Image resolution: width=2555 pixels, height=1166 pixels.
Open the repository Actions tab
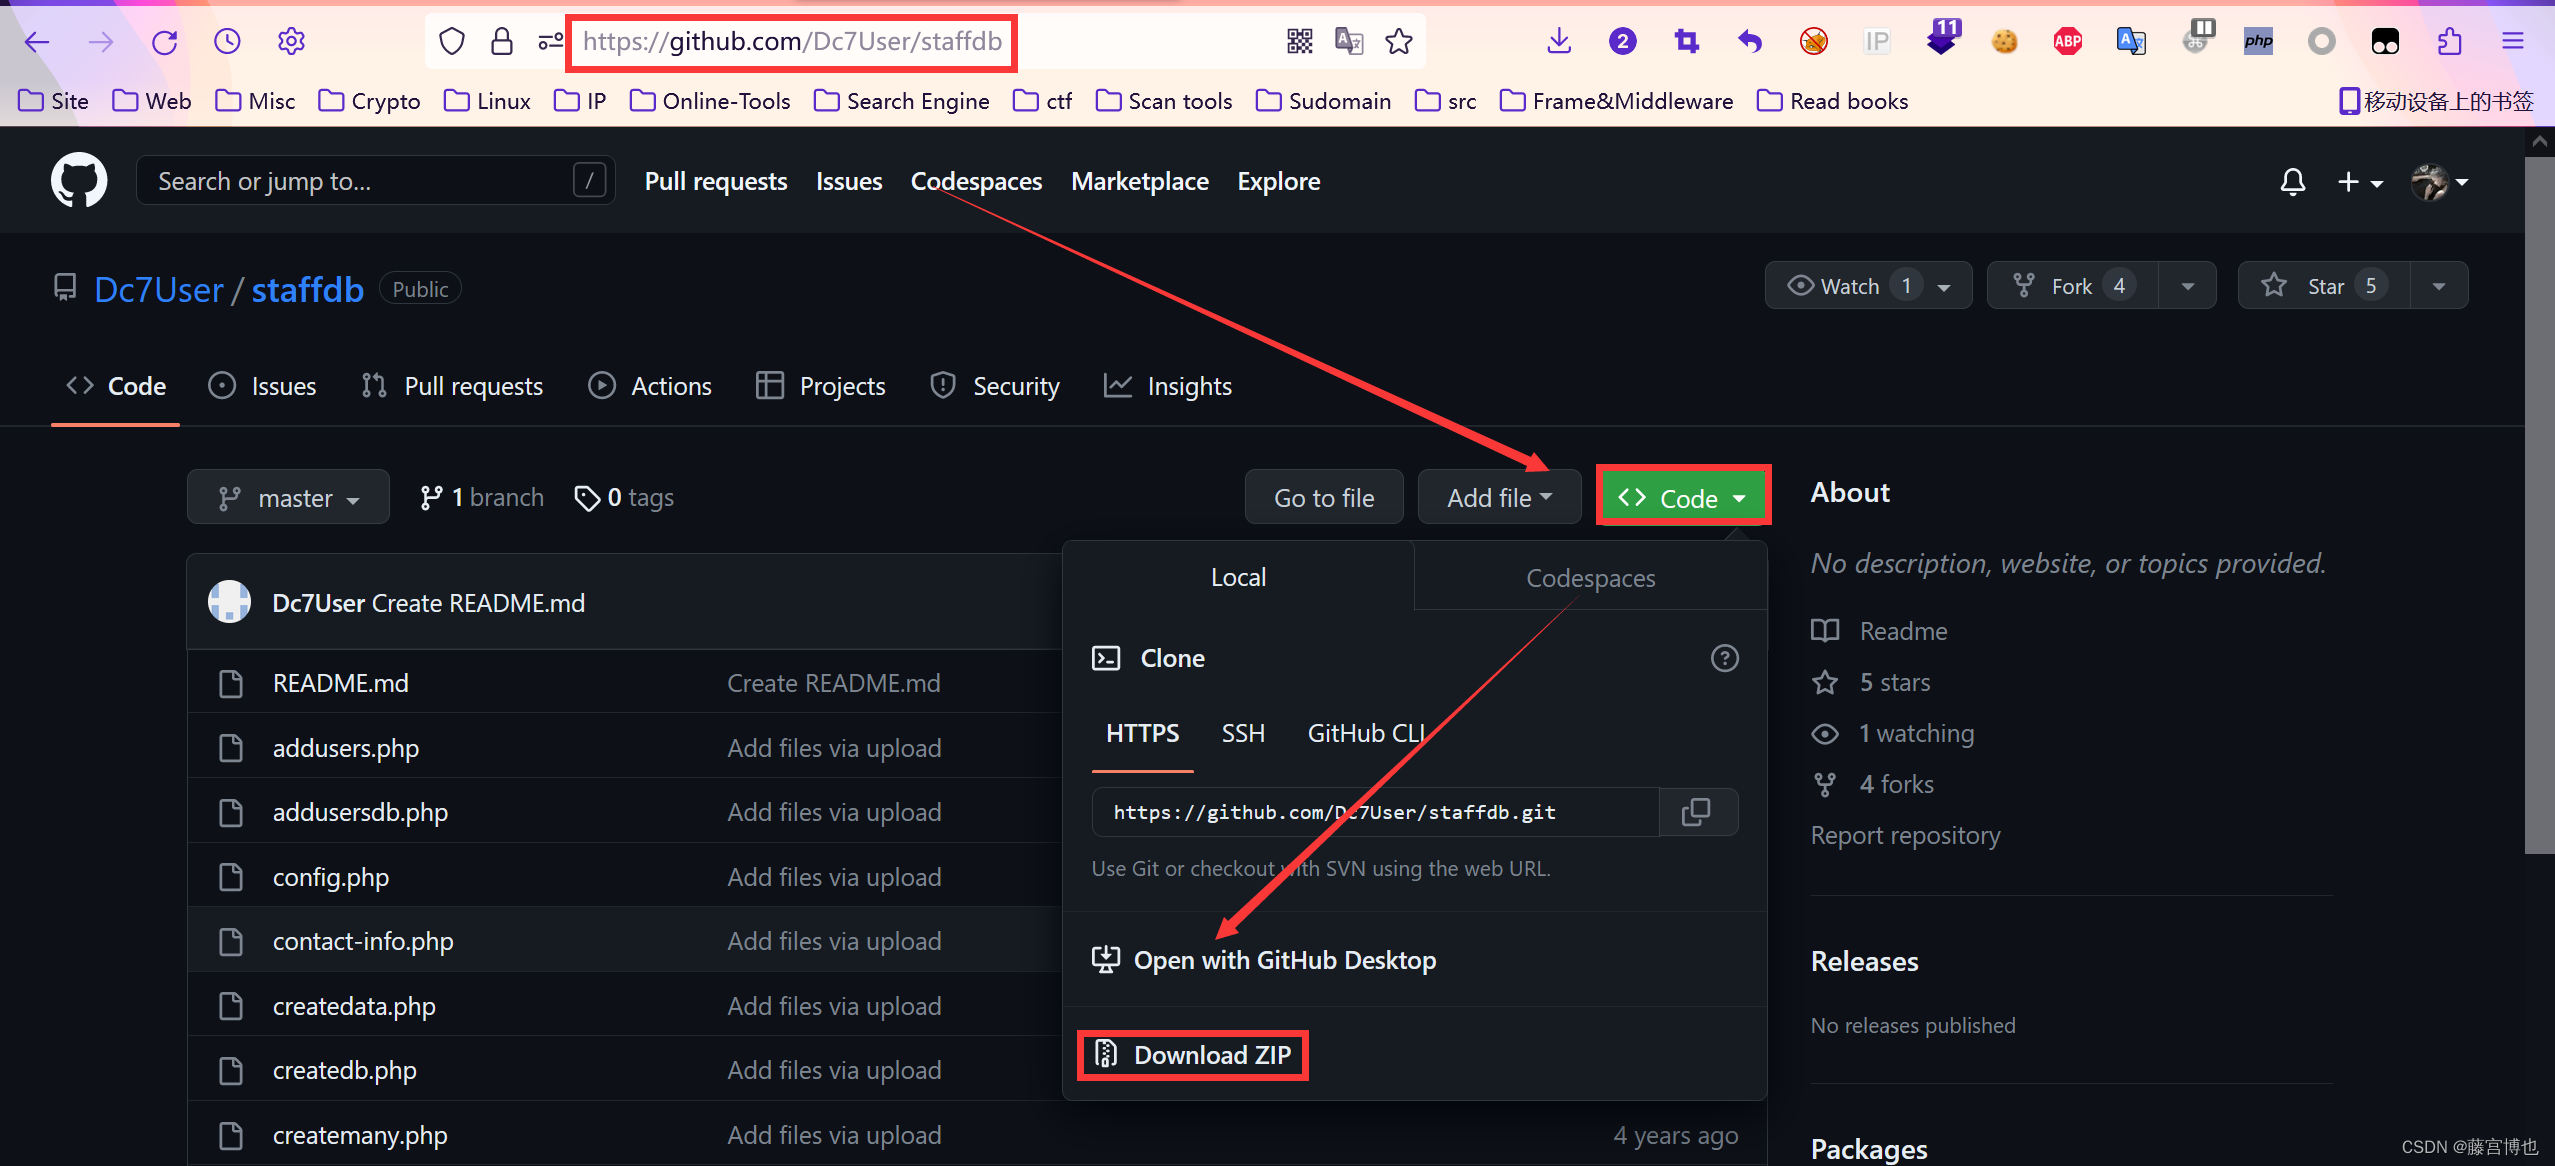(650, 386)
